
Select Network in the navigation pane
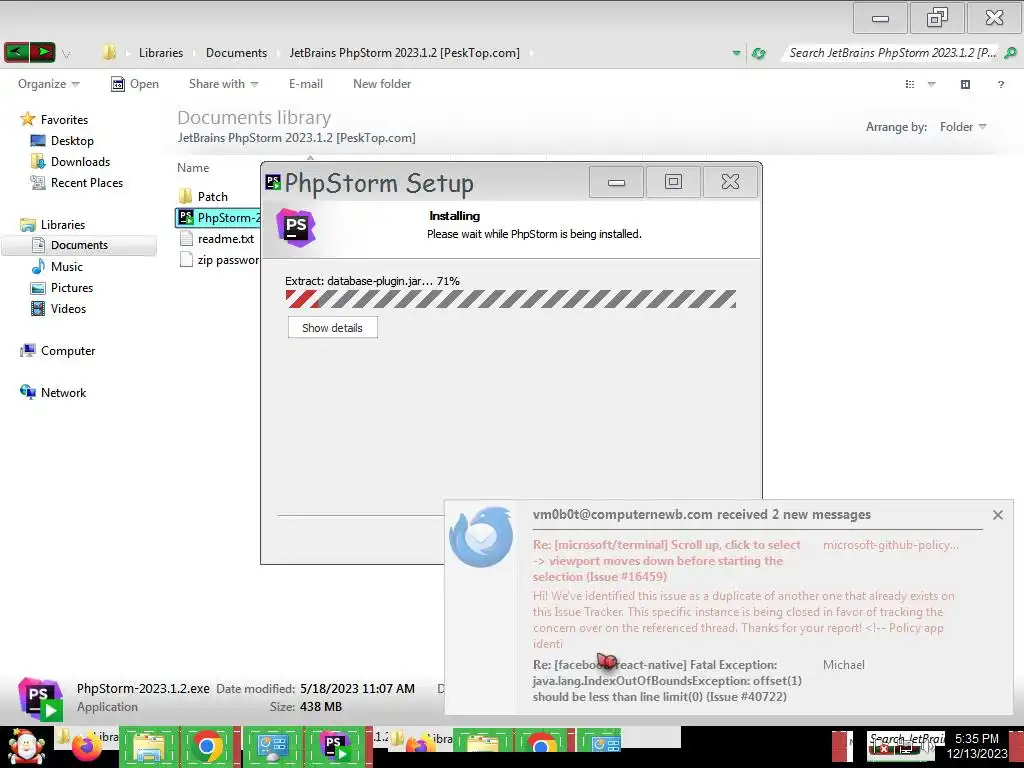point(54,392)
